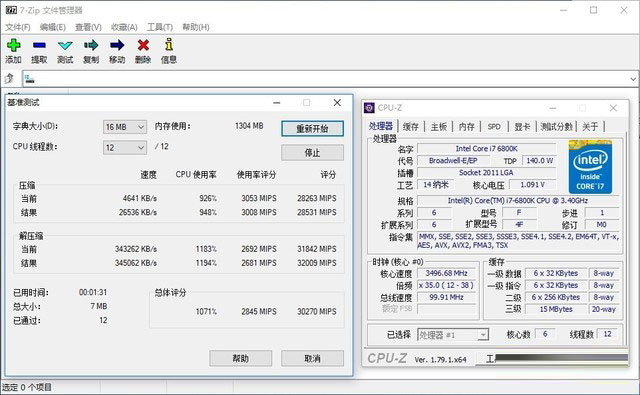Click the core speed 3496.68 MHz field

tap(447, 273)
